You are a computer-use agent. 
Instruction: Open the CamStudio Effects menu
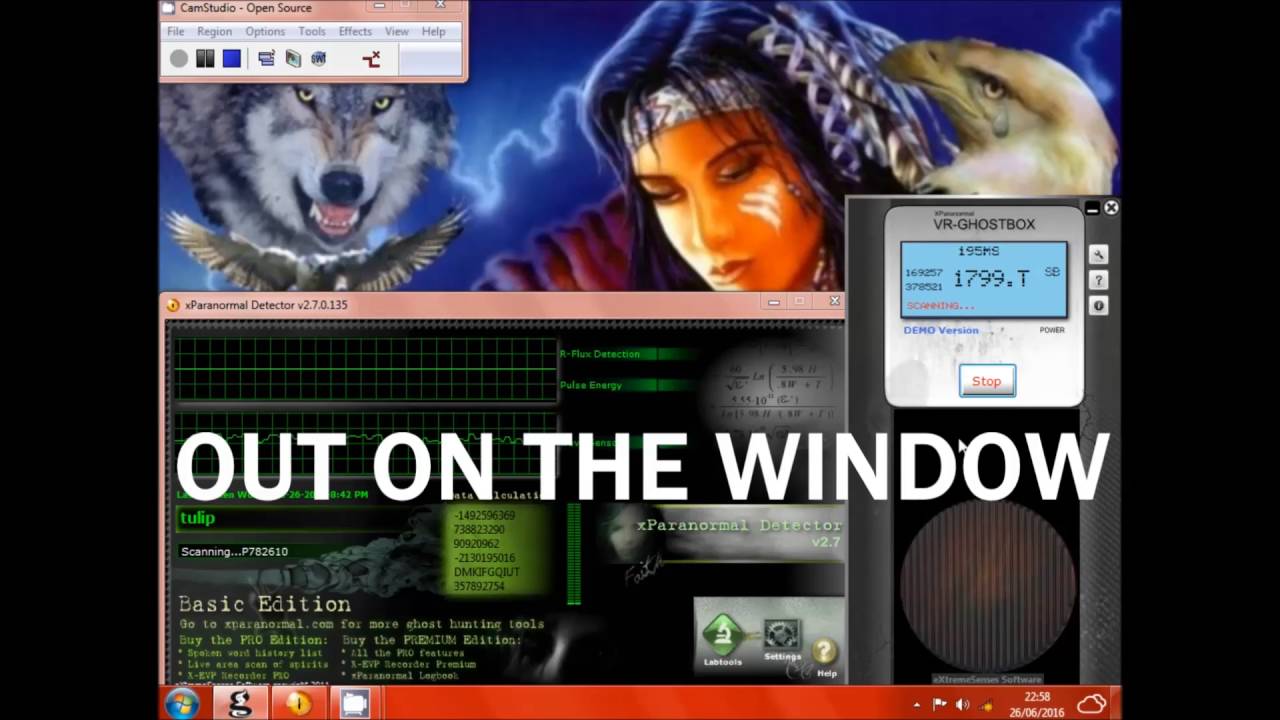pyautogui.click(x=355, y=32)
